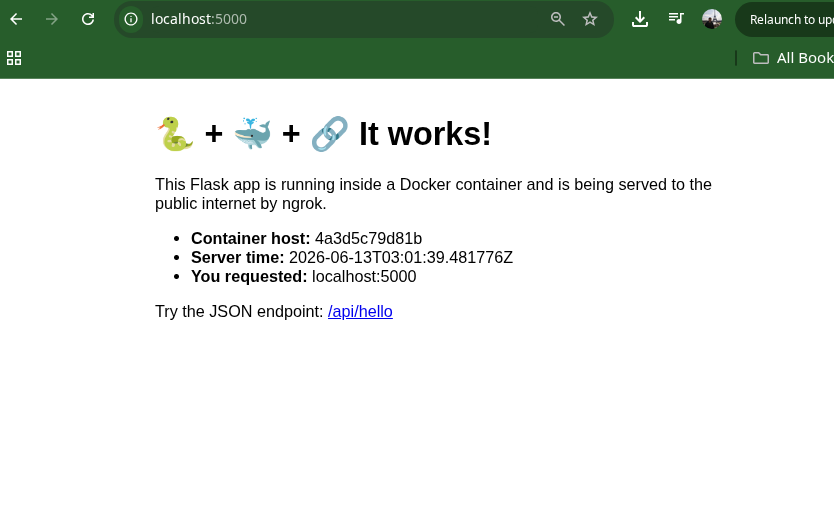Go back using the browser back arrow
The height and width of the screenshot is (531, 834).
pos(16,20)
